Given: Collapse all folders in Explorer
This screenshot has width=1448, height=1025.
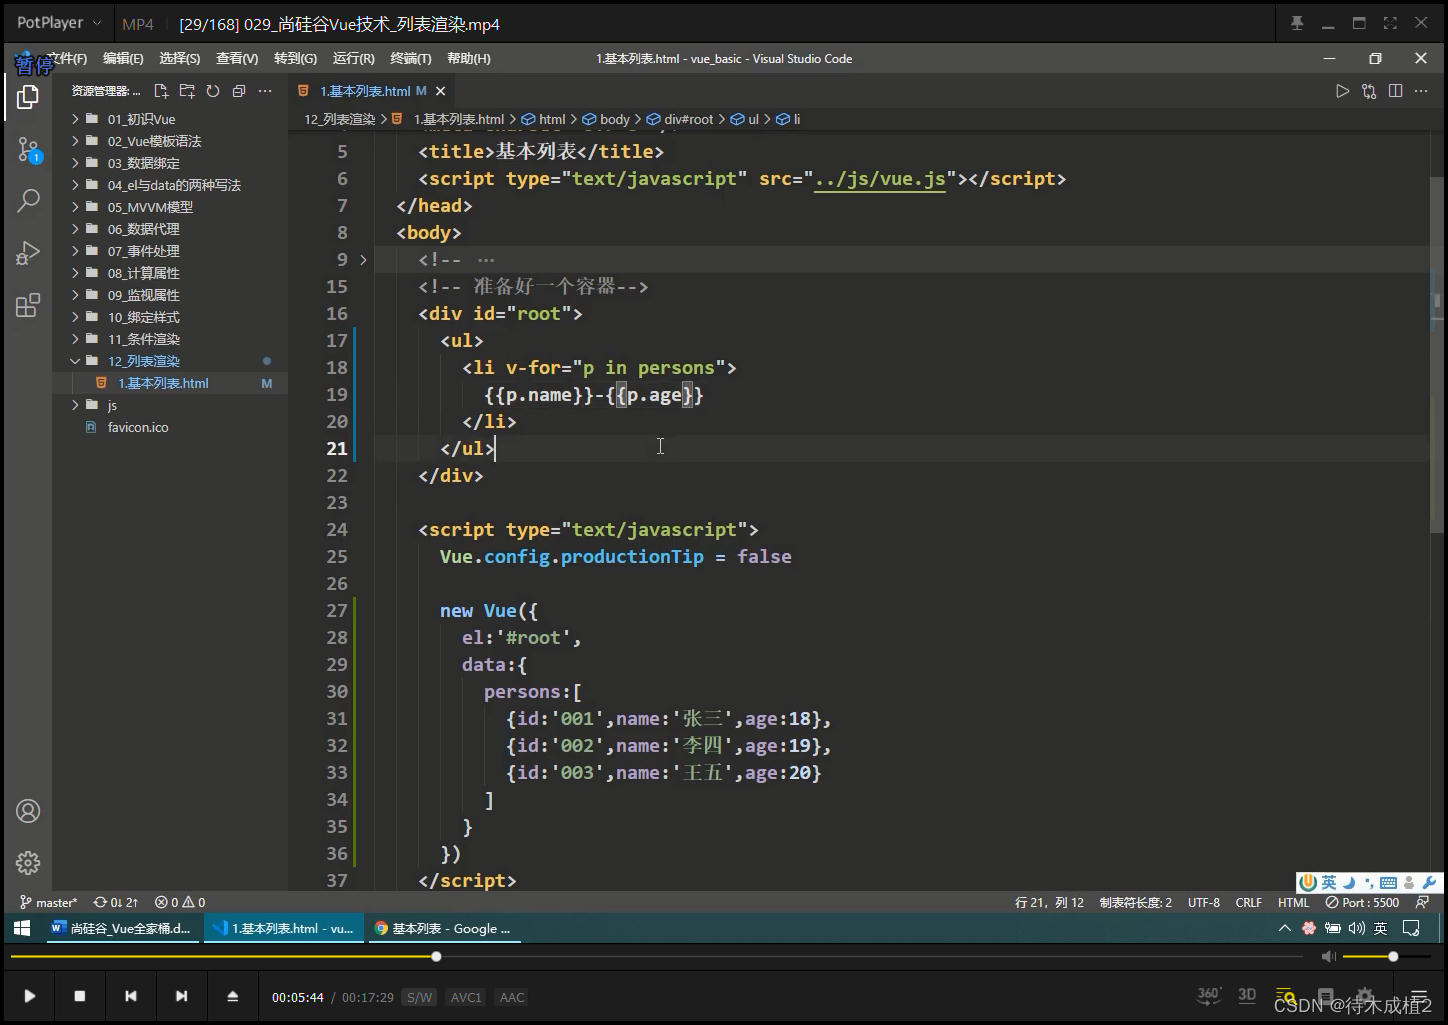Looking at the screenshot, I should (x=239, y=91).
